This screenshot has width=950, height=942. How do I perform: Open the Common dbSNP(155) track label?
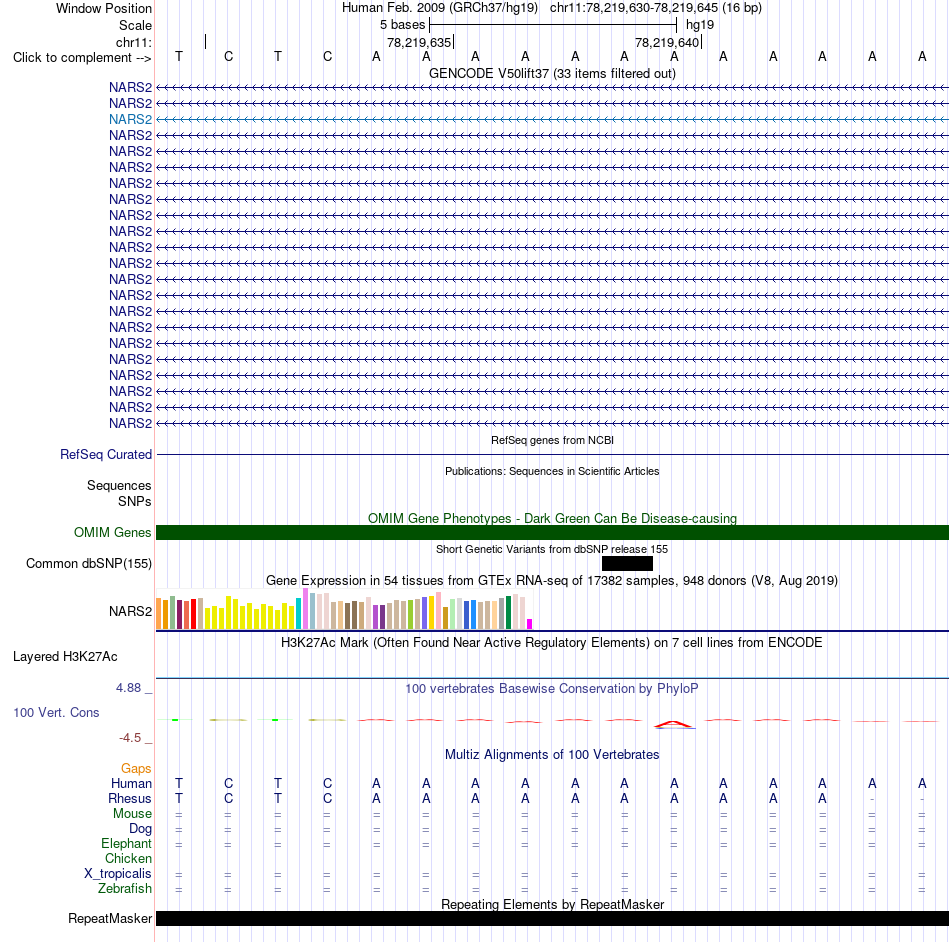(89, 563)
